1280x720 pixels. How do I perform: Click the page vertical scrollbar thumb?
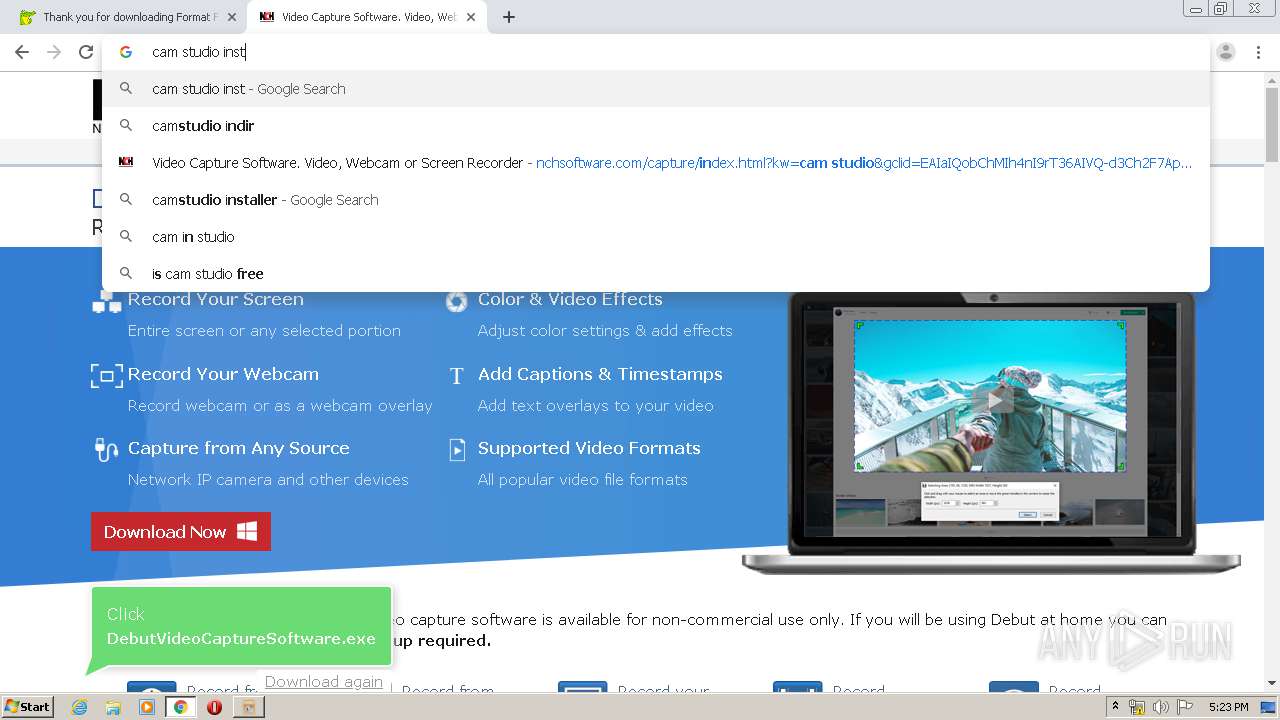[x=1272, y=125]
